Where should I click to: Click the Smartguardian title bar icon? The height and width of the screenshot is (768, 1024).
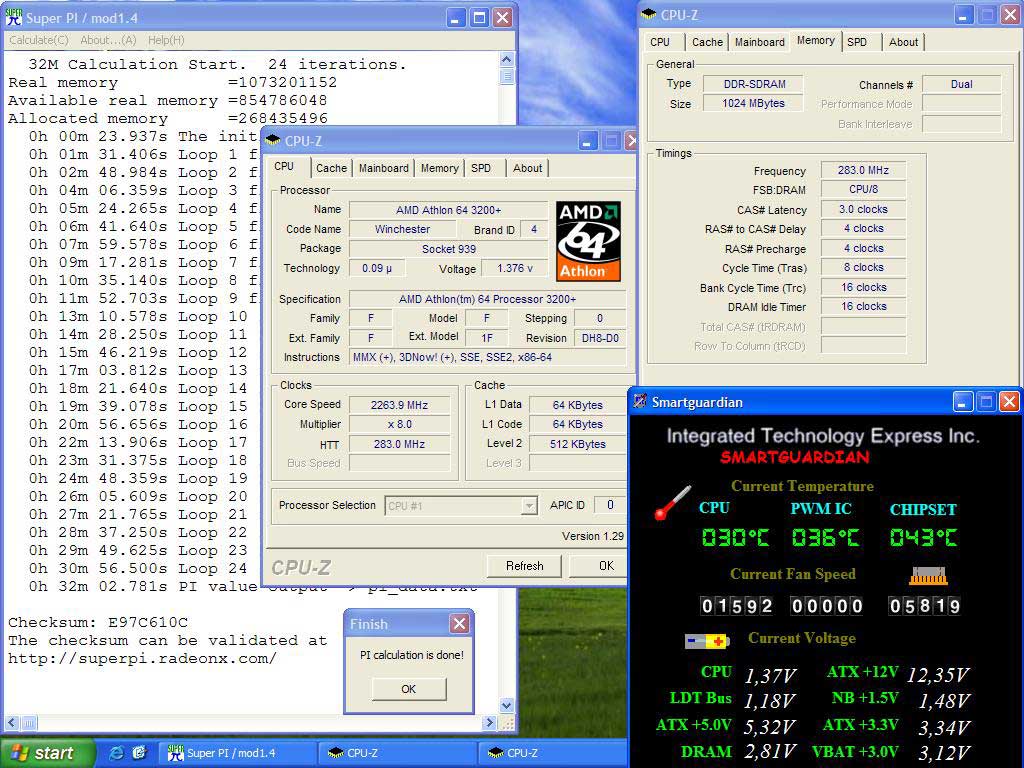click(641, 401)
